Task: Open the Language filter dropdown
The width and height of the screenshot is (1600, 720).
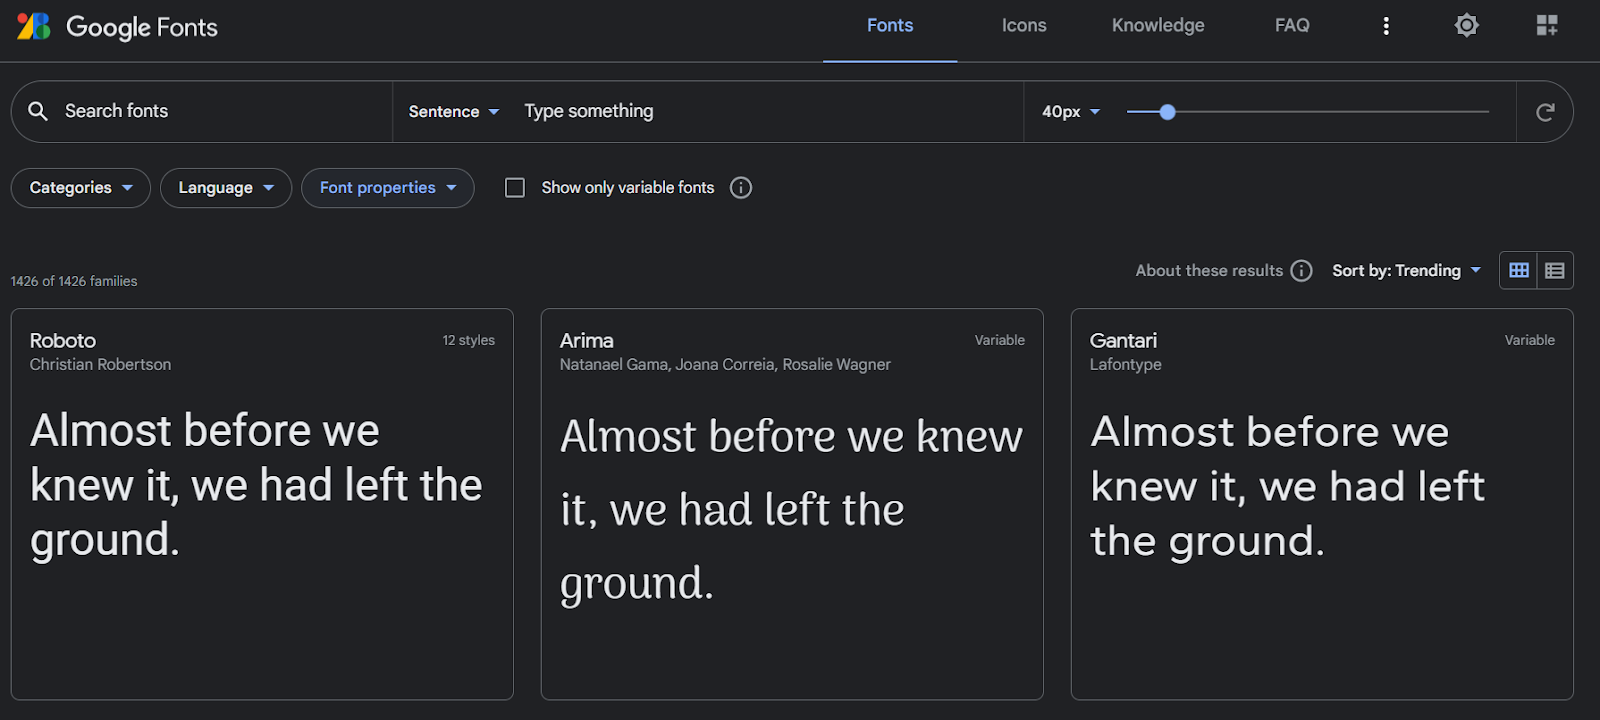Action: tap(226, 188)
